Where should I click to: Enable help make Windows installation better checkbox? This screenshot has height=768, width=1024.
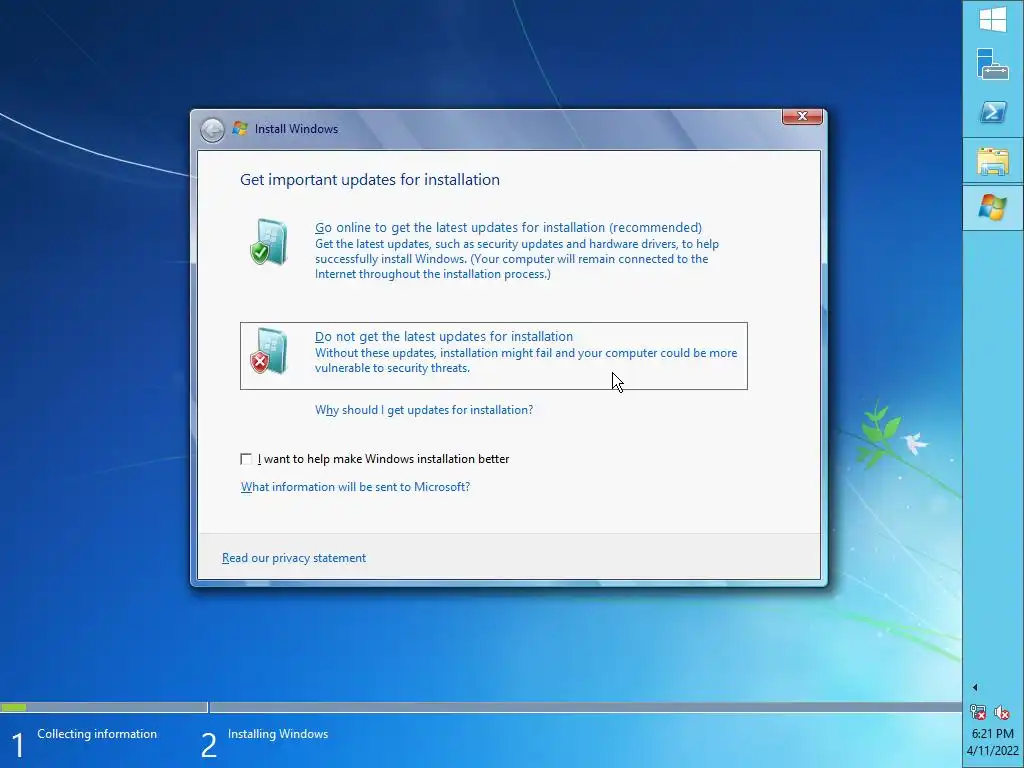(x=246, y=459)
